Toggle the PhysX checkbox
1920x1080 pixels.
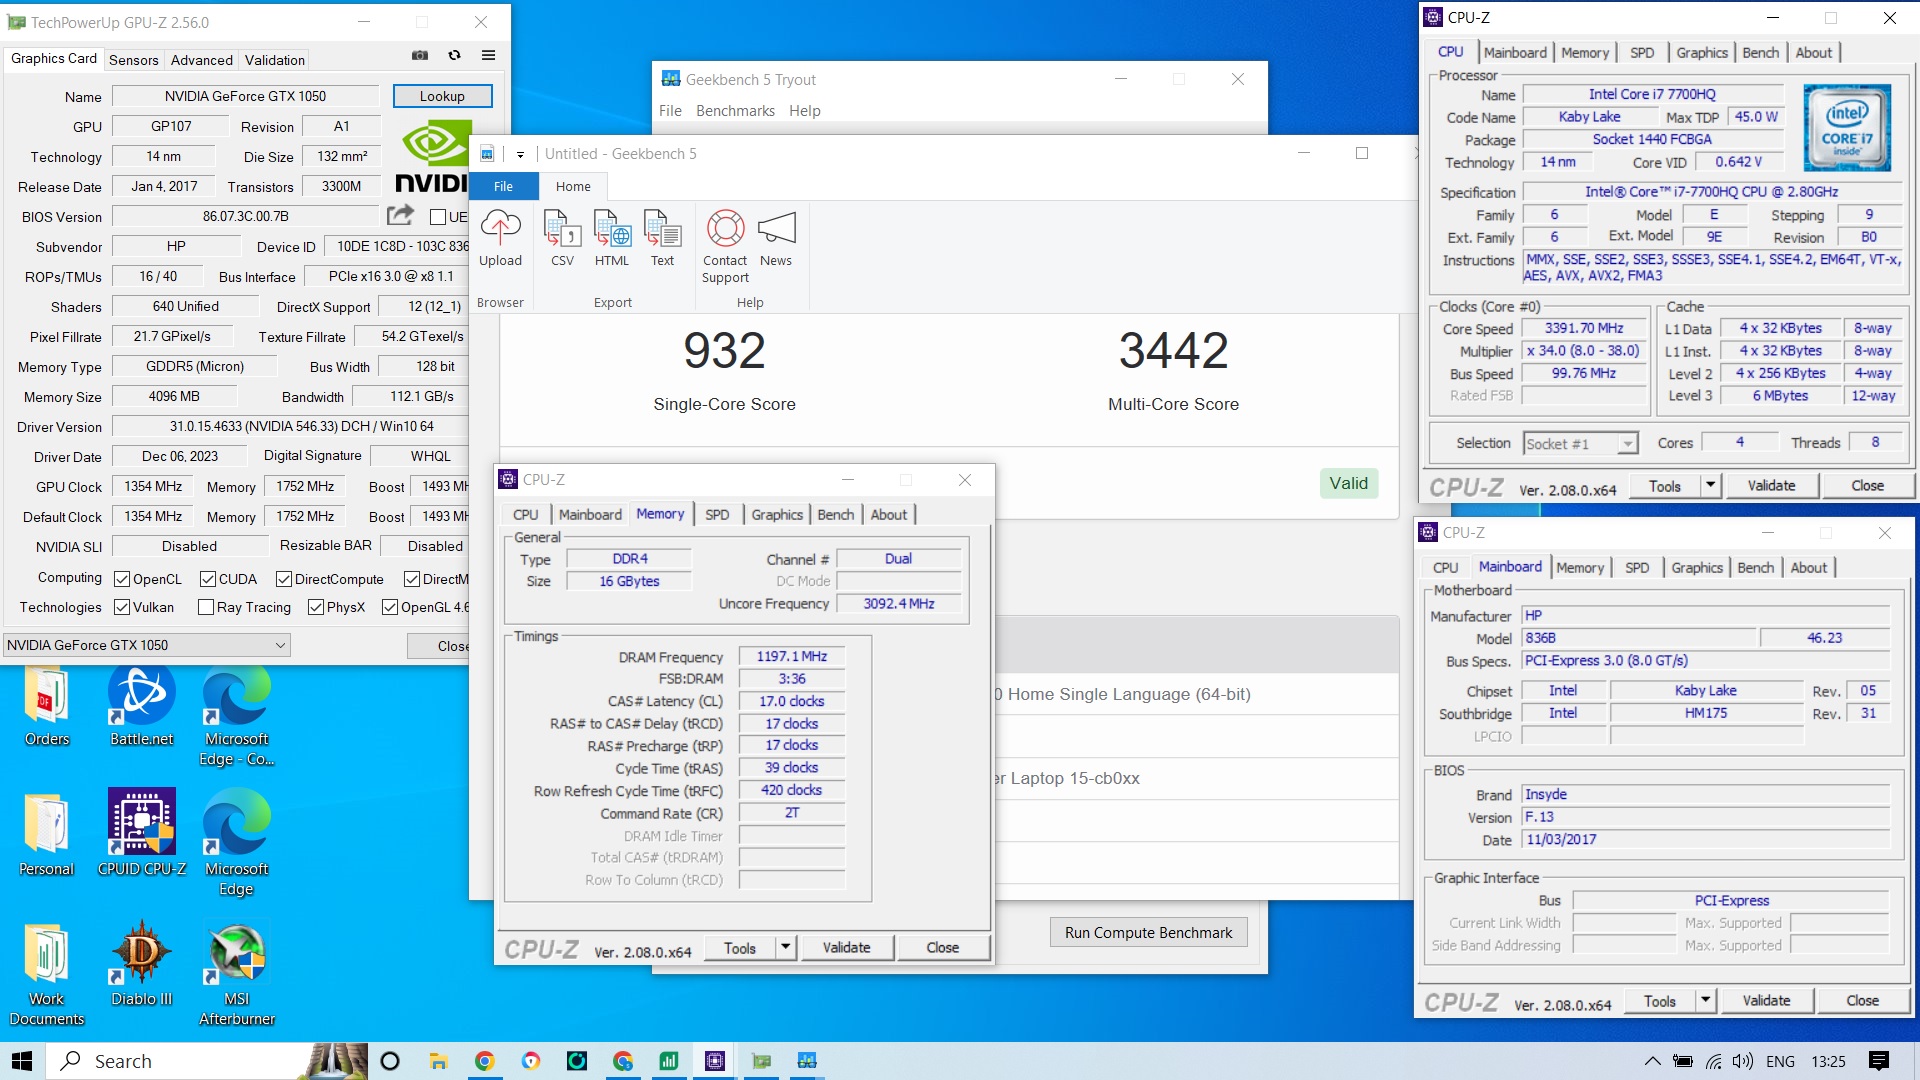(316, 607)
